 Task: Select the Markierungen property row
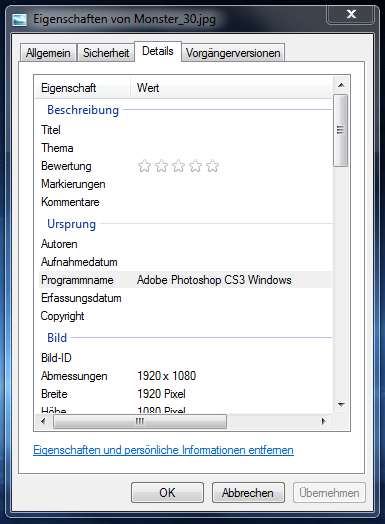click(x=185, y=184)
